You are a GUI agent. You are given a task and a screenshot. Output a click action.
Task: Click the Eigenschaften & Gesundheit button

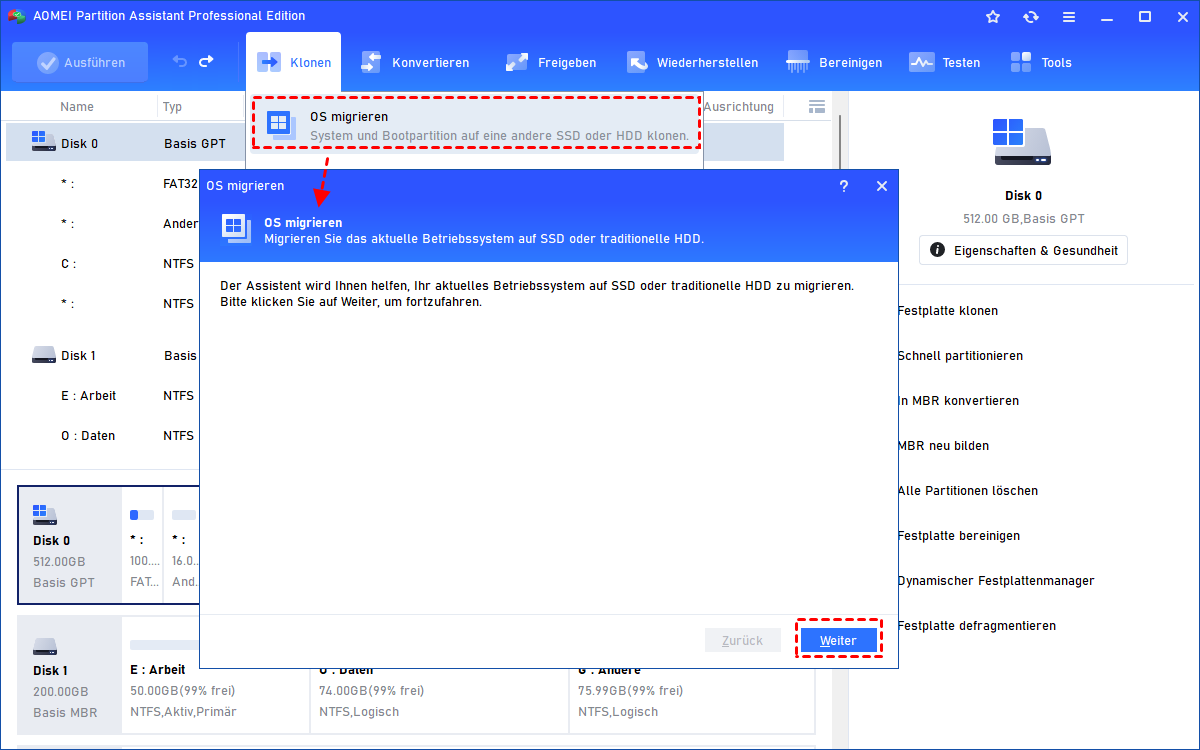pos(1023,250)
